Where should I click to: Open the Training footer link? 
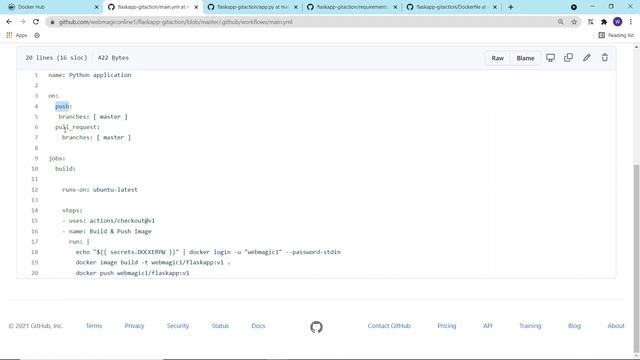[530, 326]
